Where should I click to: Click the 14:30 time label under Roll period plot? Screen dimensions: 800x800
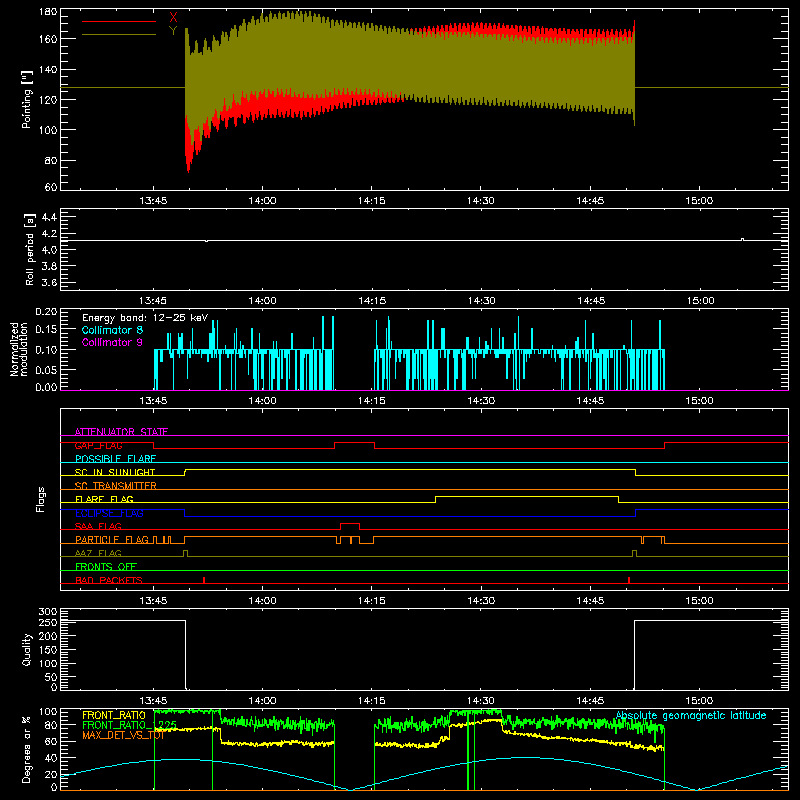tap(481, 301)
